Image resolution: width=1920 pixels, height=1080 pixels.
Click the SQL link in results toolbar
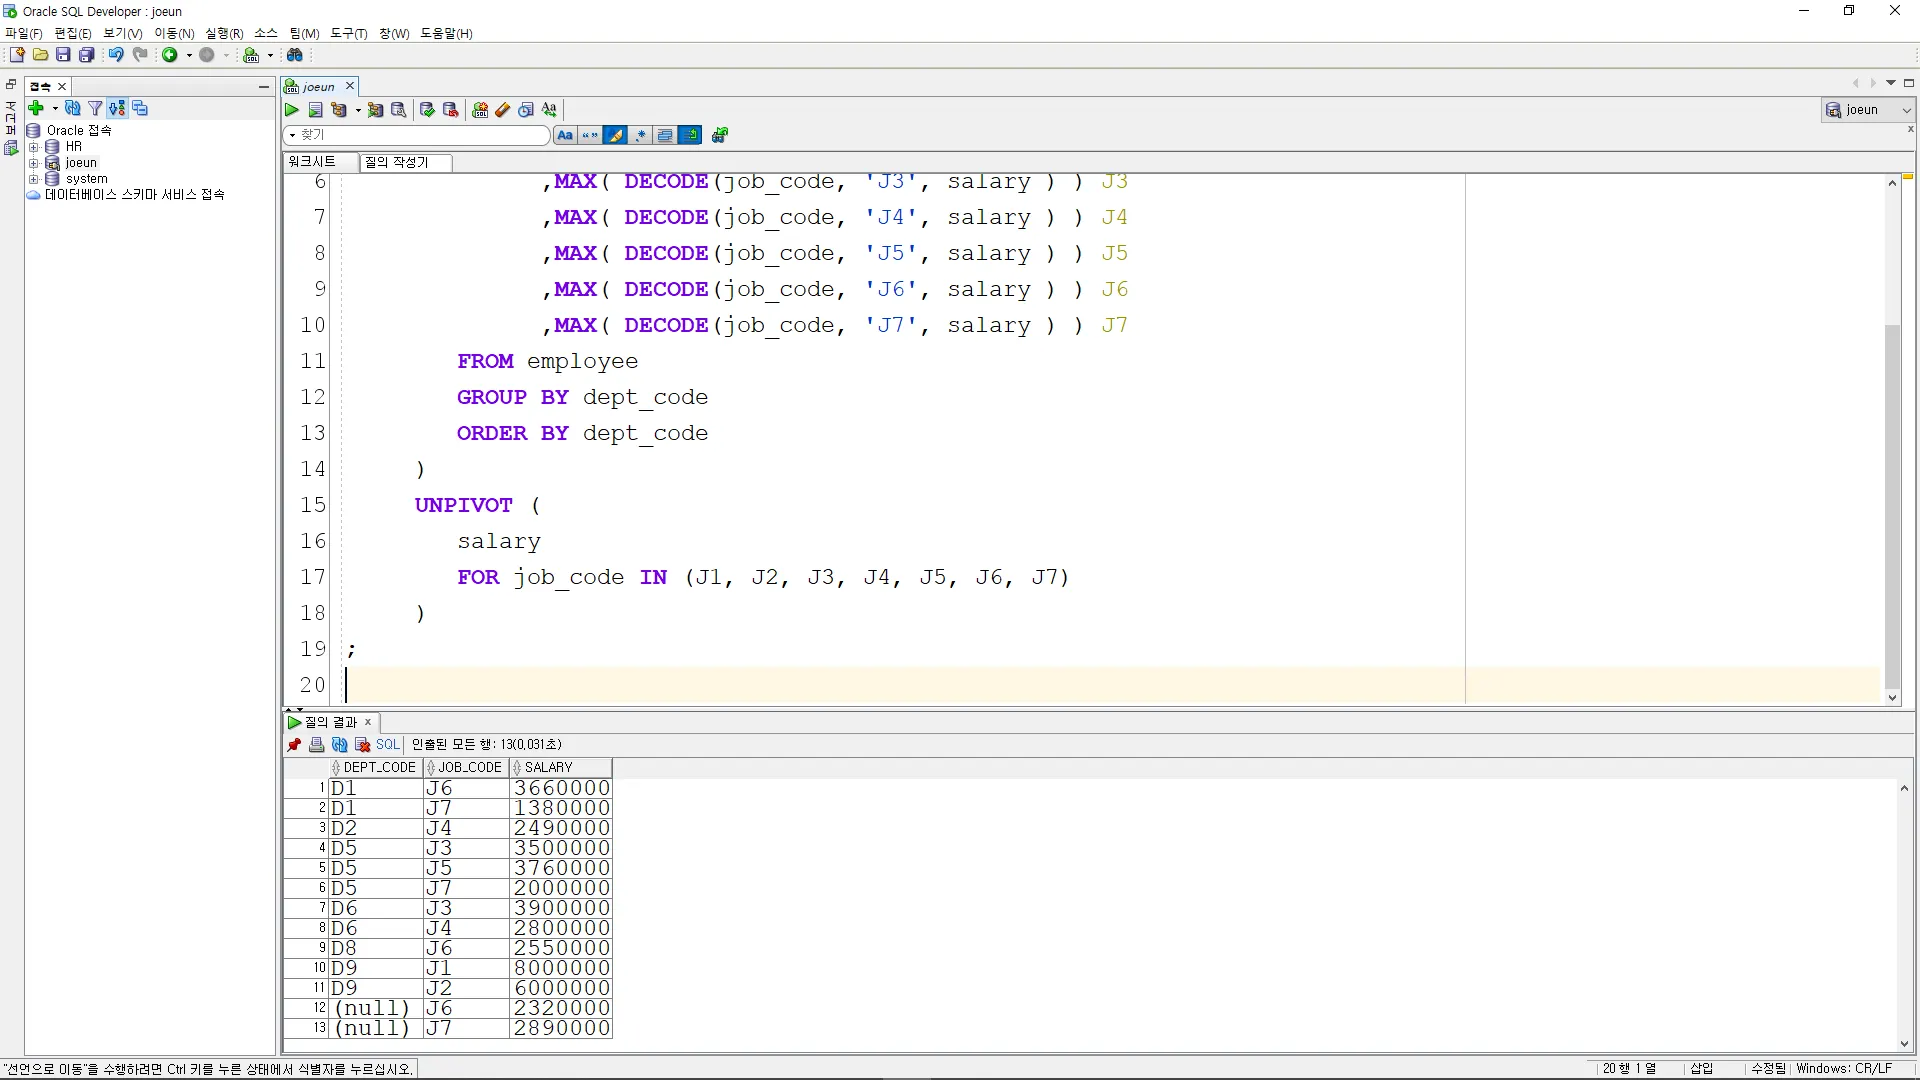(x=387, y=745)
